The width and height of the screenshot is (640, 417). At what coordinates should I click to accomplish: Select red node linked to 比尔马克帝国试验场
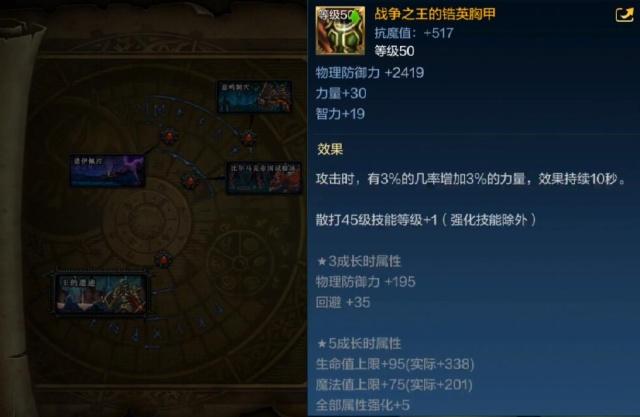189,180
